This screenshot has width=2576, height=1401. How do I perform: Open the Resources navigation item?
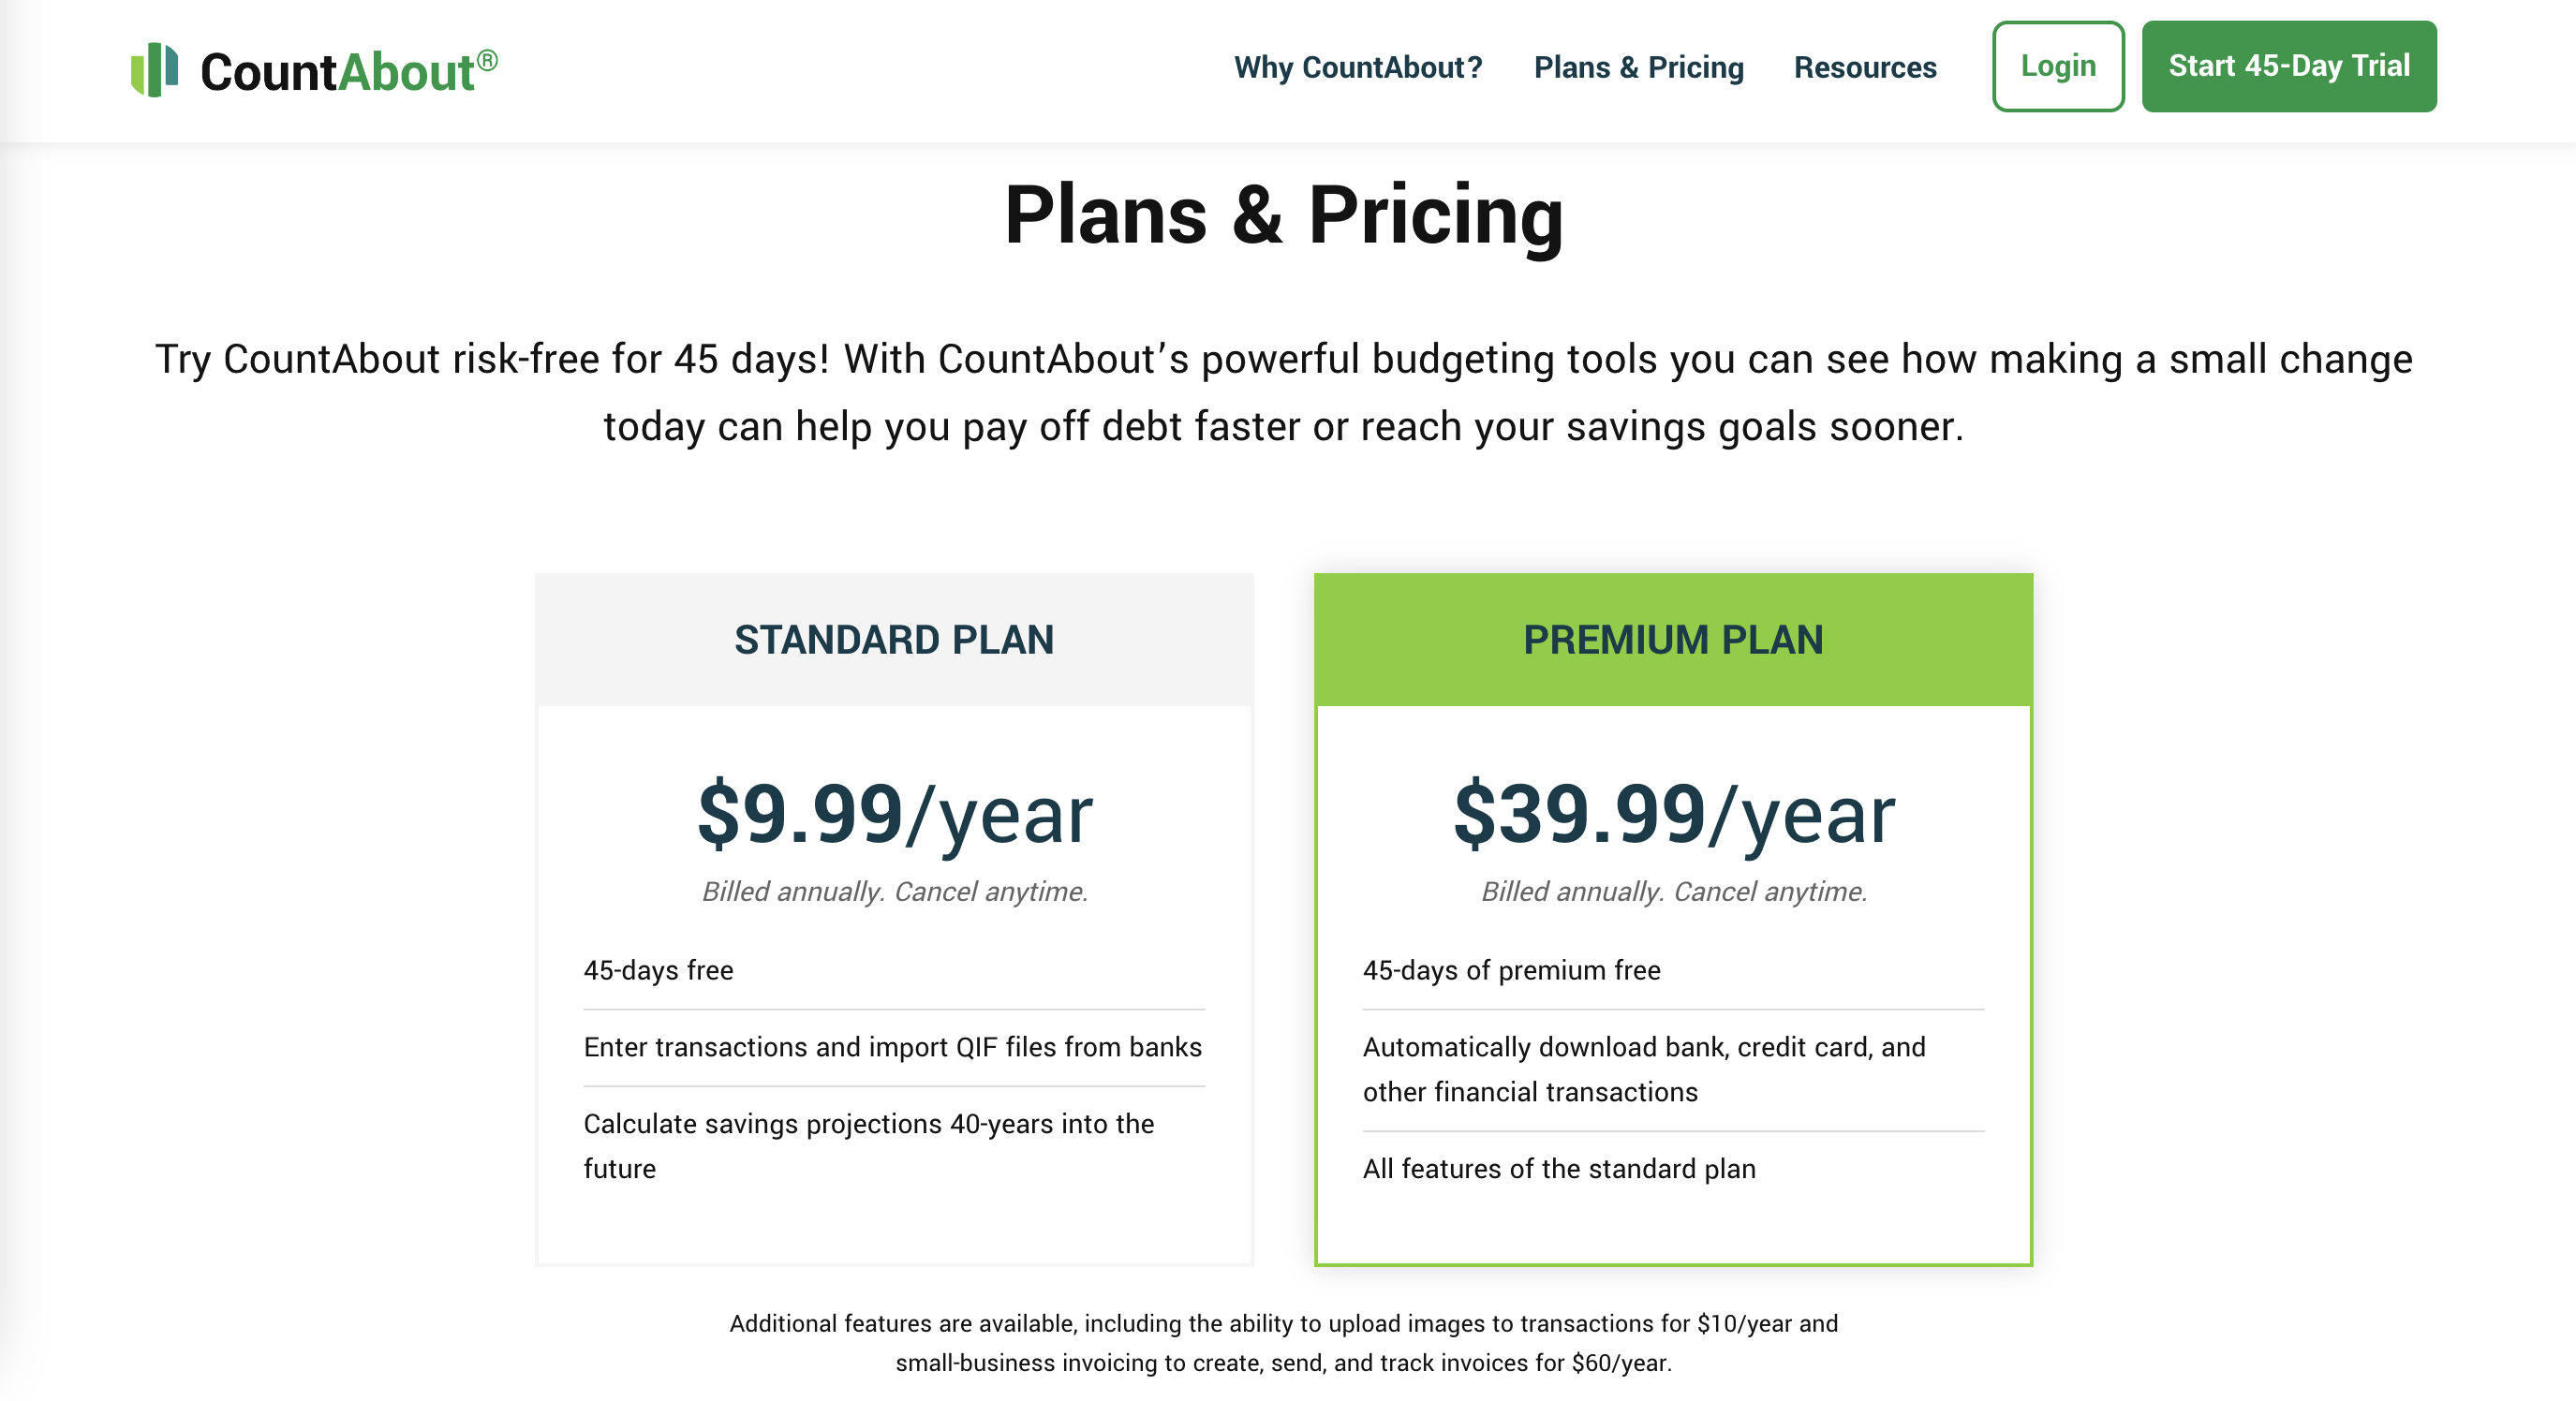(x=1864, y=67)
